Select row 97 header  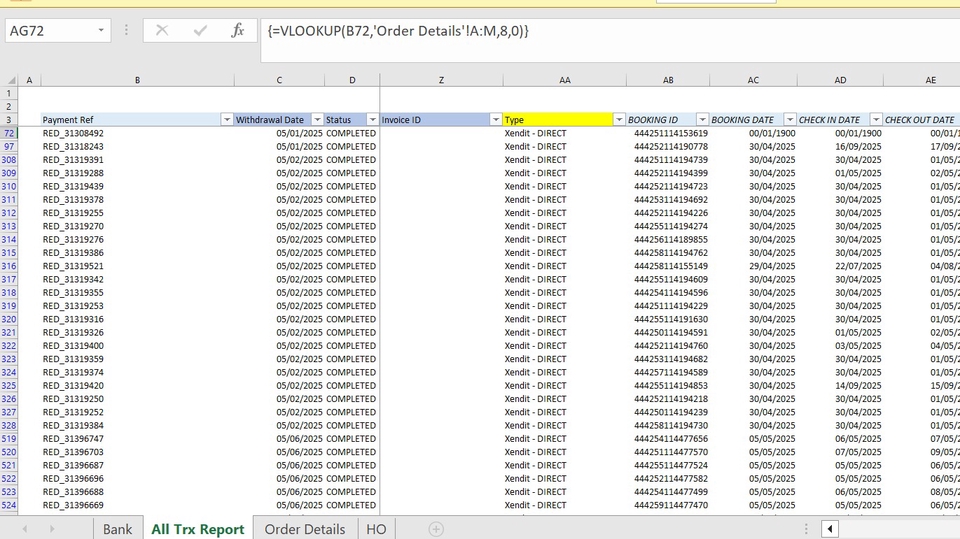pyautogui.click(x=9, y=146)
